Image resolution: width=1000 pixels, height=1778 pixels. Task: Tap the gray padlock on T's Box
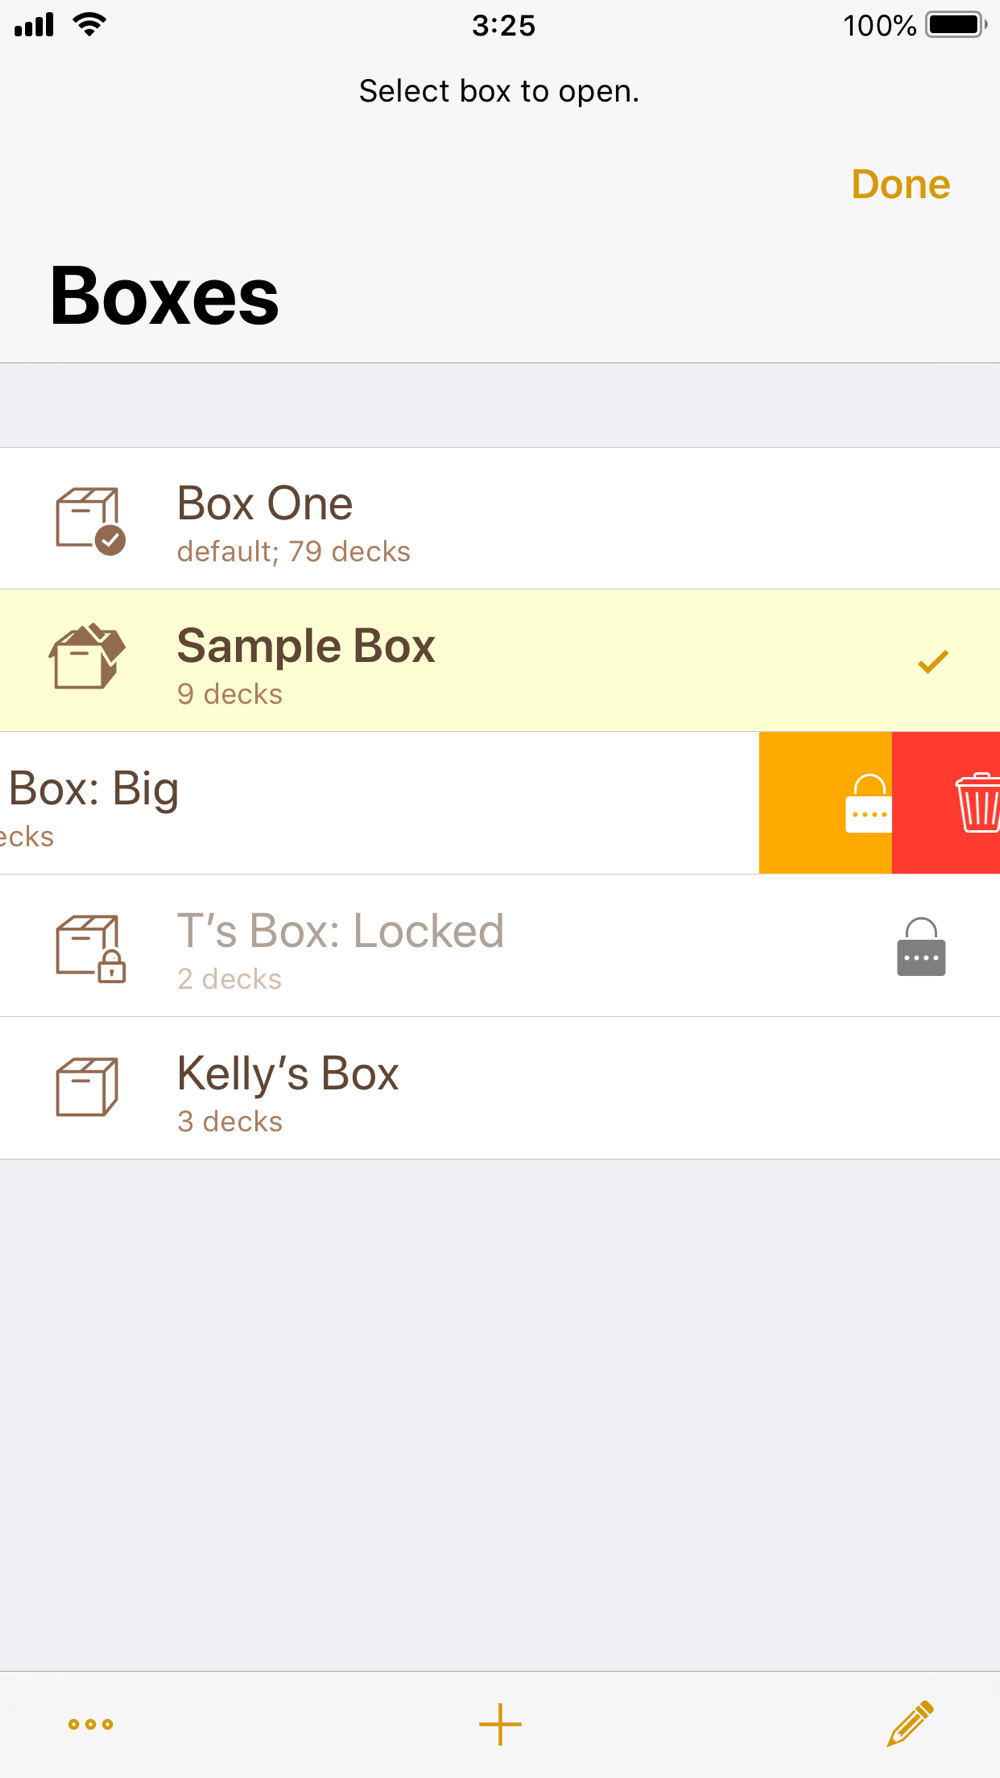point(921,946)
